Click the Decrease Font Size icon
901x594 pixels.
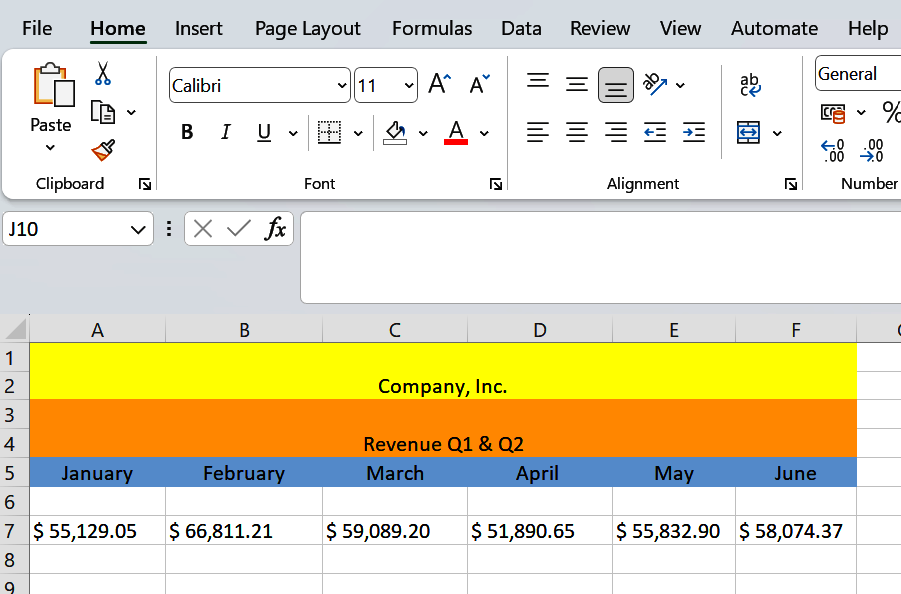click(477, 84)
